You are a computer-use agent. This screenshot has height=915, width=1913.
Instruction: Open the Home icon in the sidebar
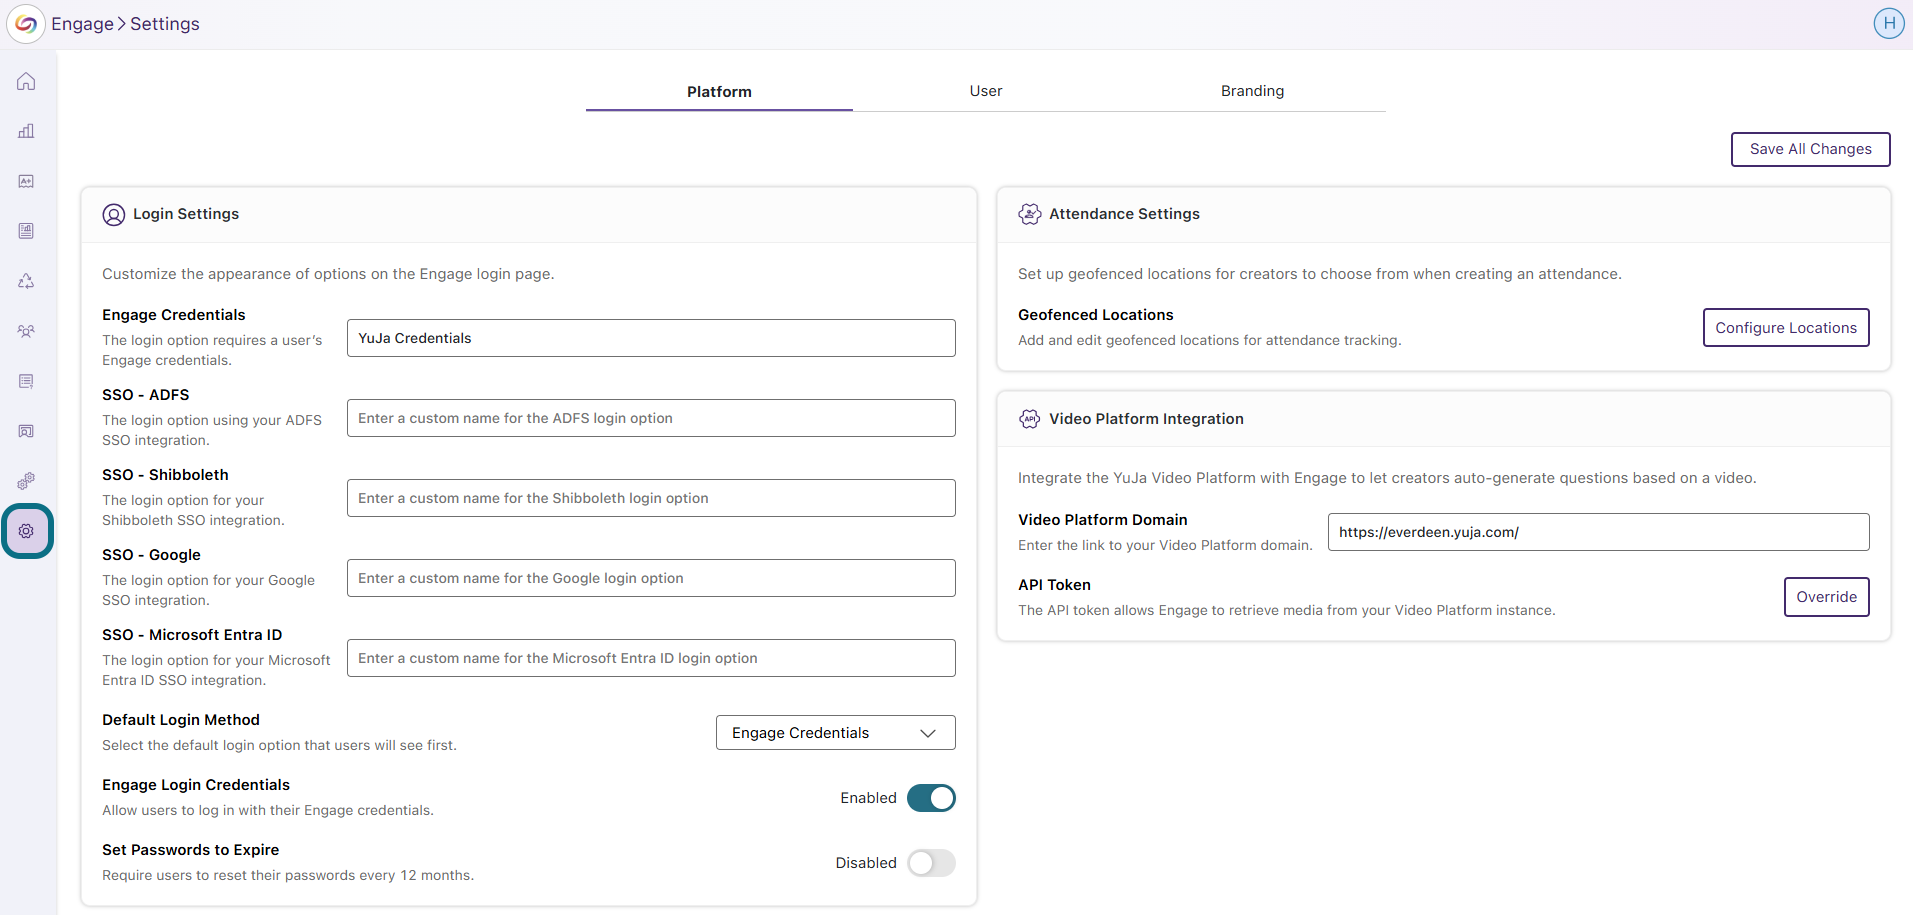click(x=26, y=81)
